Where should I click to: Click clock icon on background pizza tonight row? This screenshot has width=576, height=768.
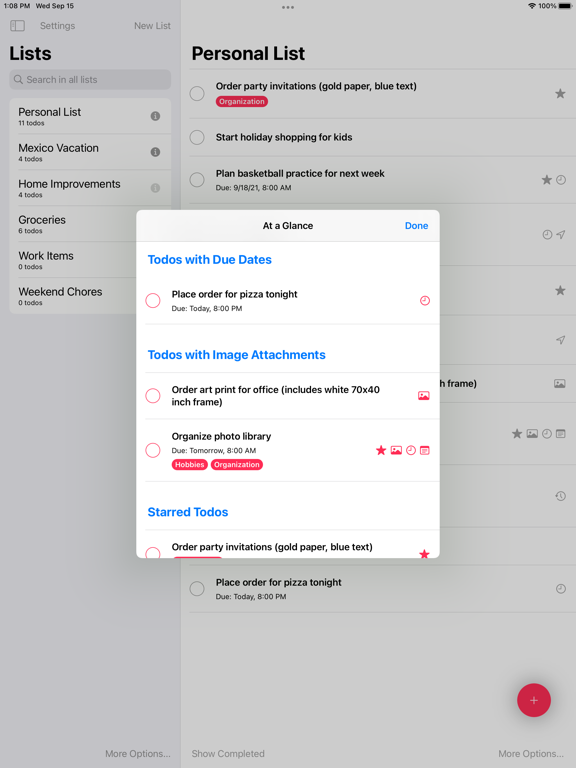pos(561,589)
